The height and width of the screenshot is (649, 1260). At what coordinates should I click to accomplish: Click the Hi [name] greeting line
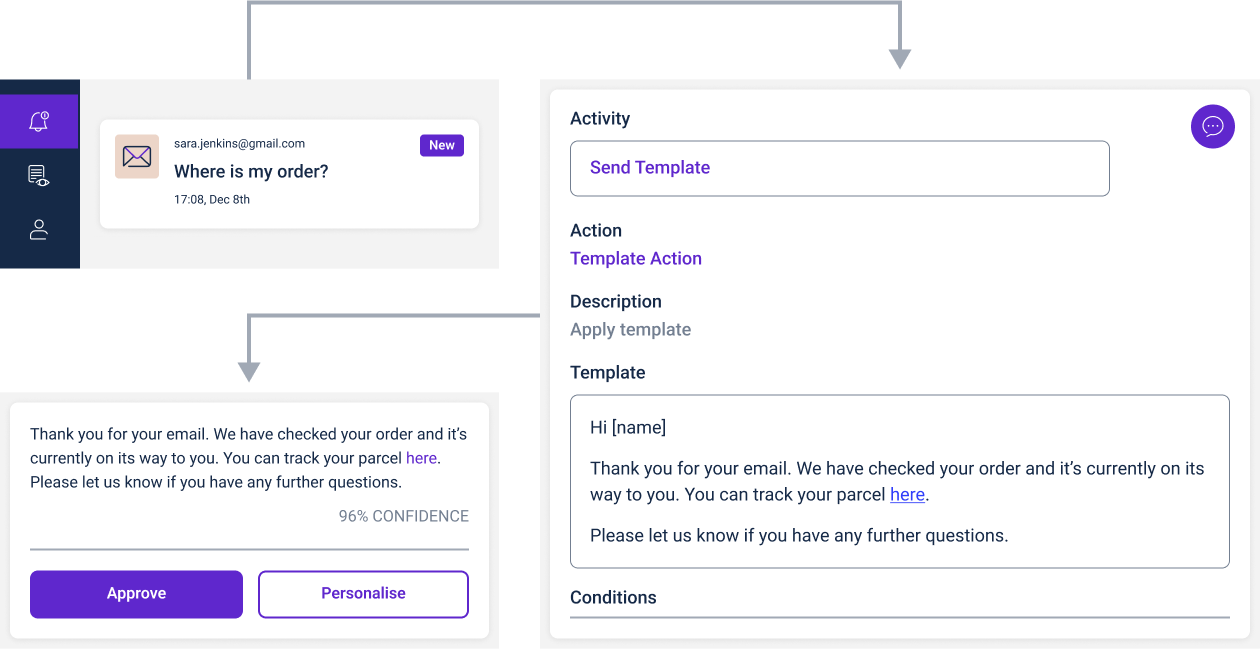[628, 428]
